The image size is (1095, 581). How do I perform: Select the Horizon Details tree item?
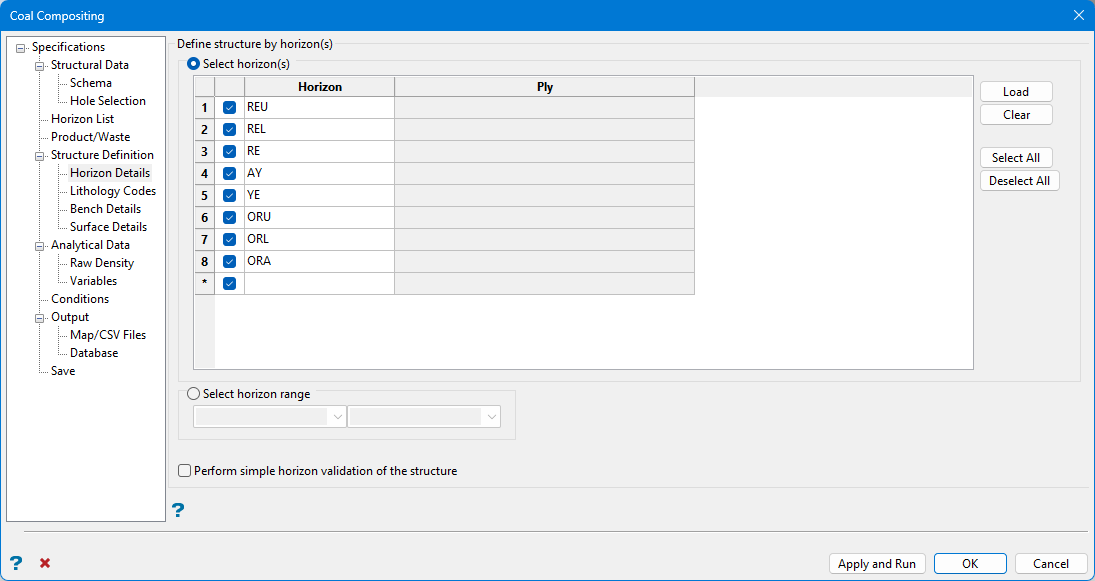[x=110, y=172]
